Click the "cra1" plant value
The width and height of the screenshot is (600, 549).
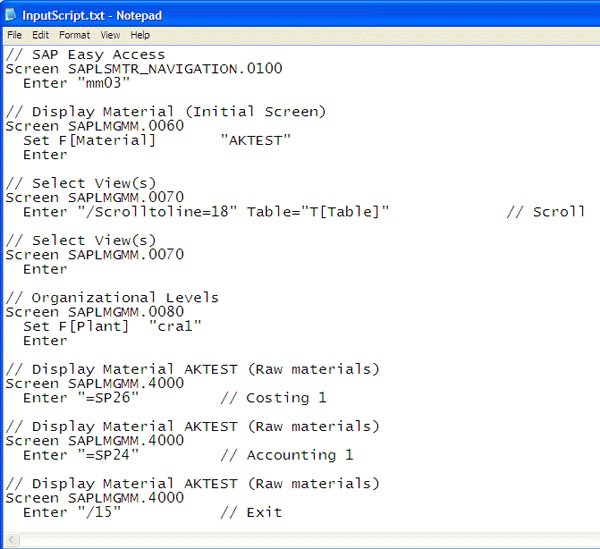[175, 326]
